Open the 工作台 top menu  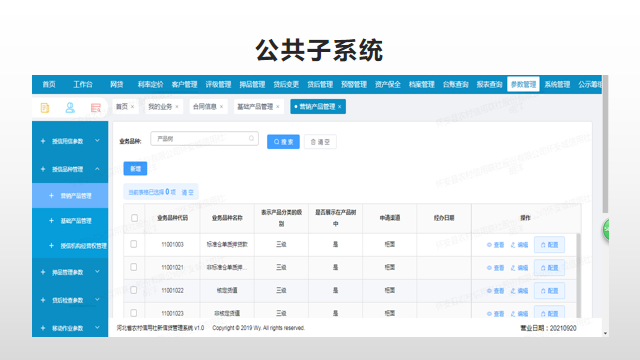point(83,84)
